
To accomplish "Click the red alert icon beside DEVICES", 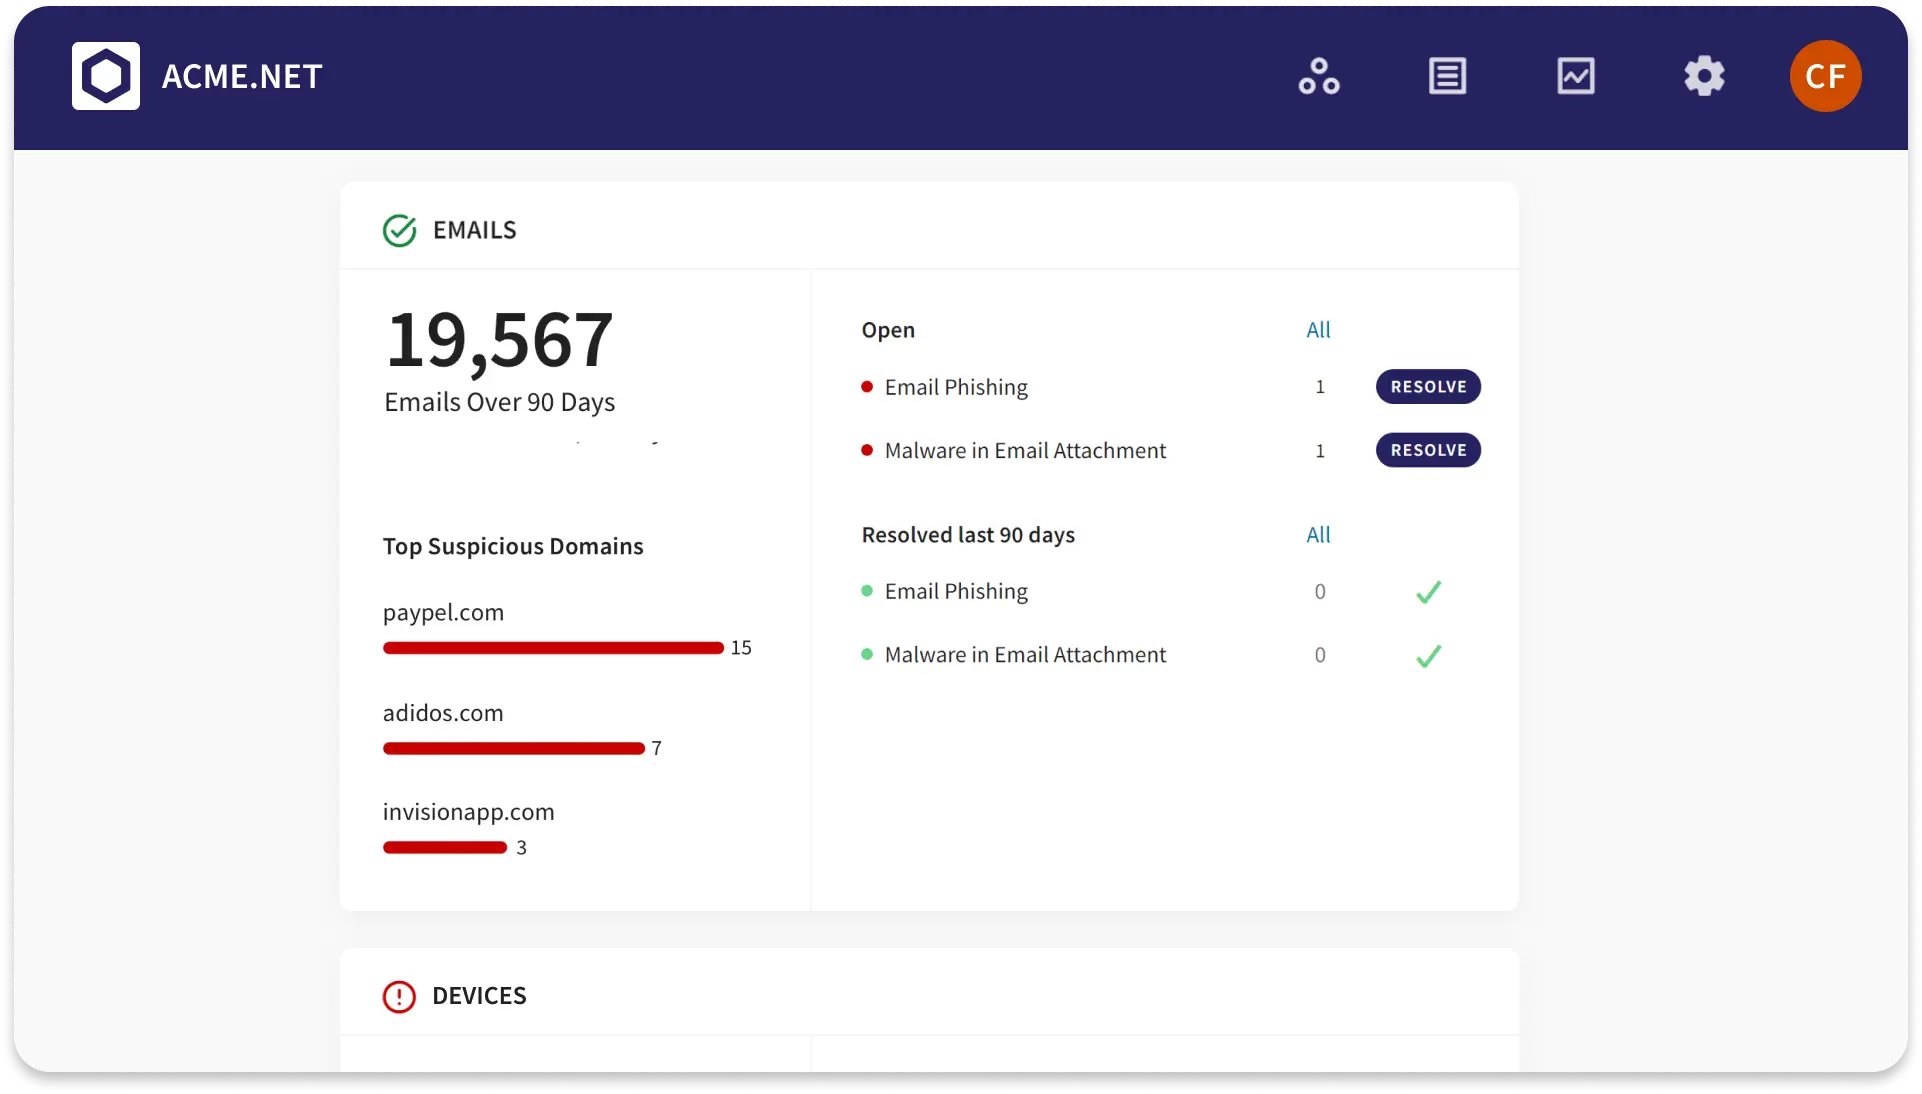I will click(x=399, y=996).
